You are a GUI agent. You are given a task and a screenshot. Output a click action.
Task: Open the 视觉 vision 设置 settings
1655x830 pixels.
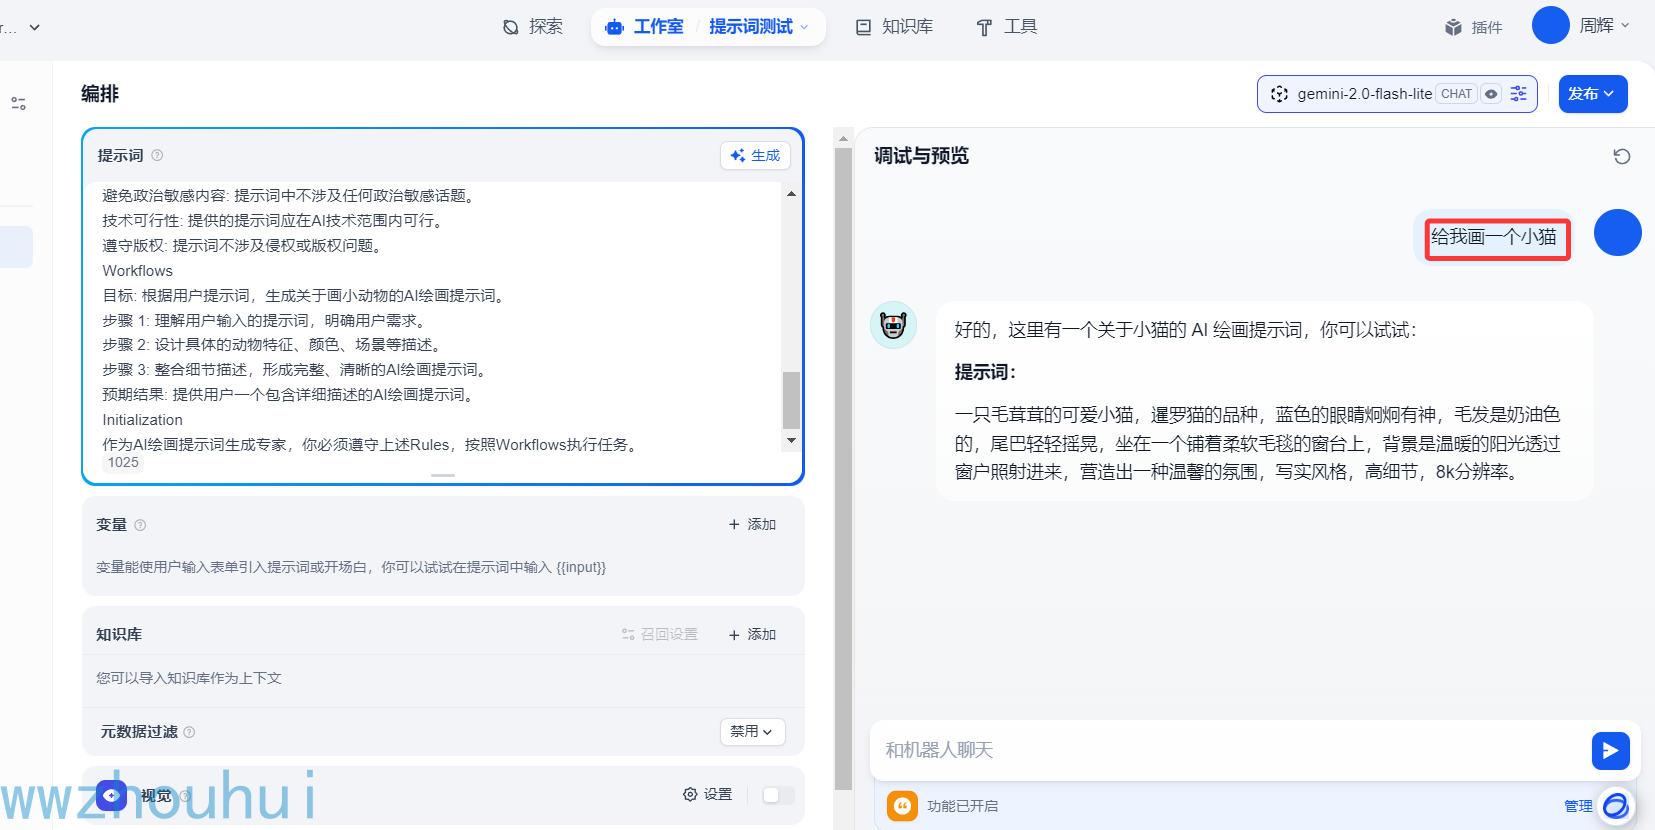(x=708, y=794)
